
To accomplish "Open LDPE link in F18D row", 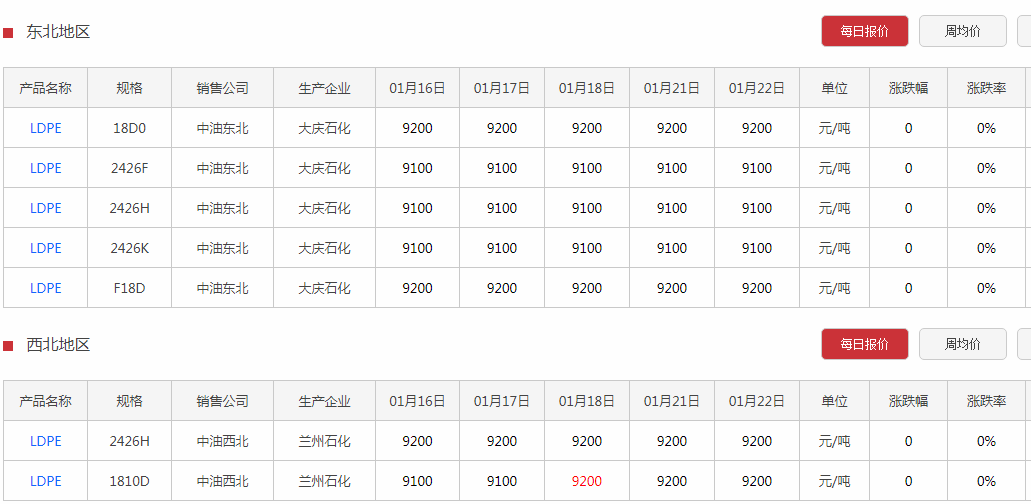I will pyautogui.click(x=45, y=288).
